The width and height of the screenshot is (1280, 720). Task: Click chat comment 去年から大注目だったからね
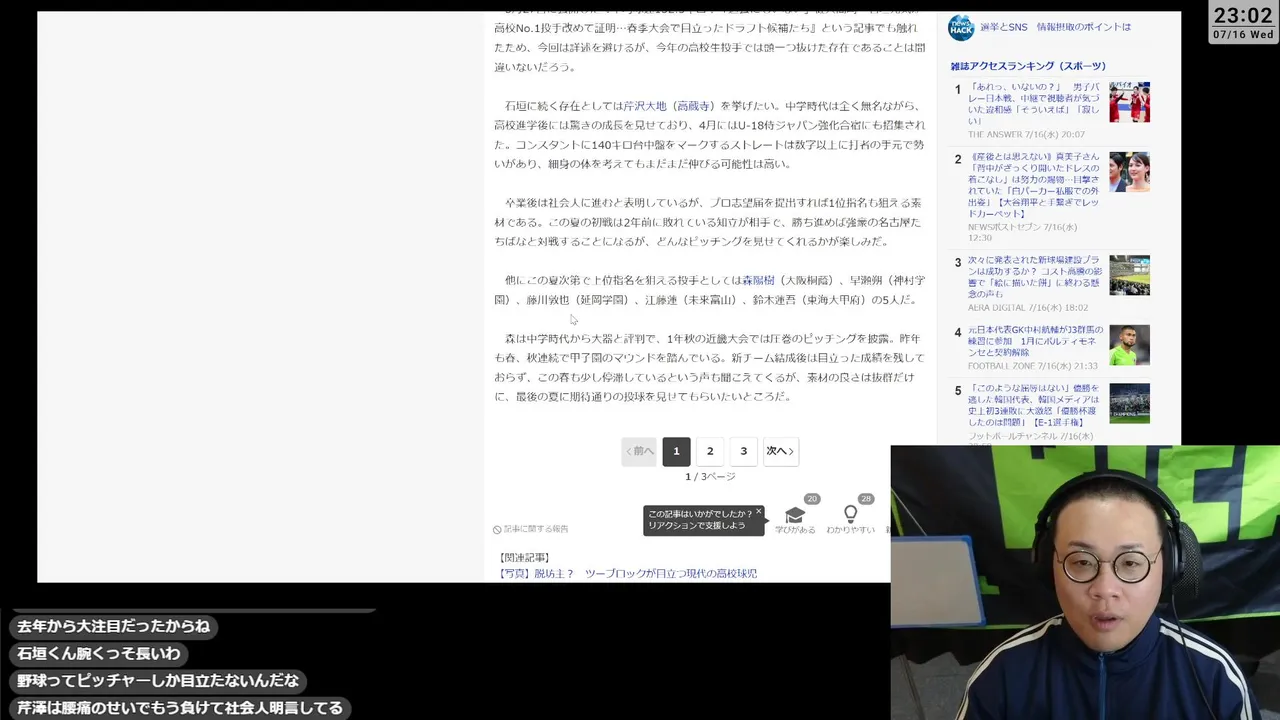pyautogui.click(x=113, y=626)
